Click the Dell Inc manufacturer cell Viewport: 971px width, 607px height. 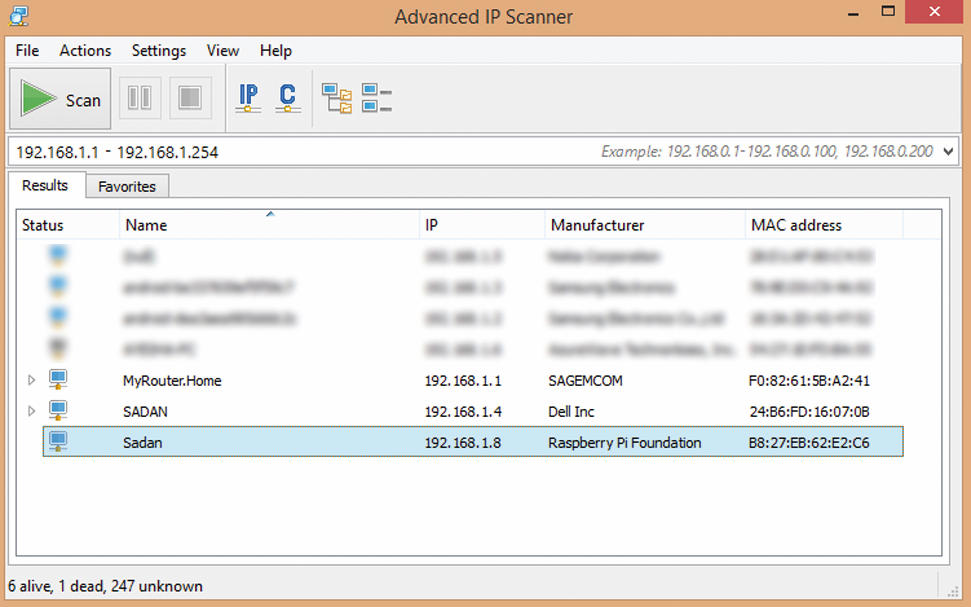click(x=571, y=412)
